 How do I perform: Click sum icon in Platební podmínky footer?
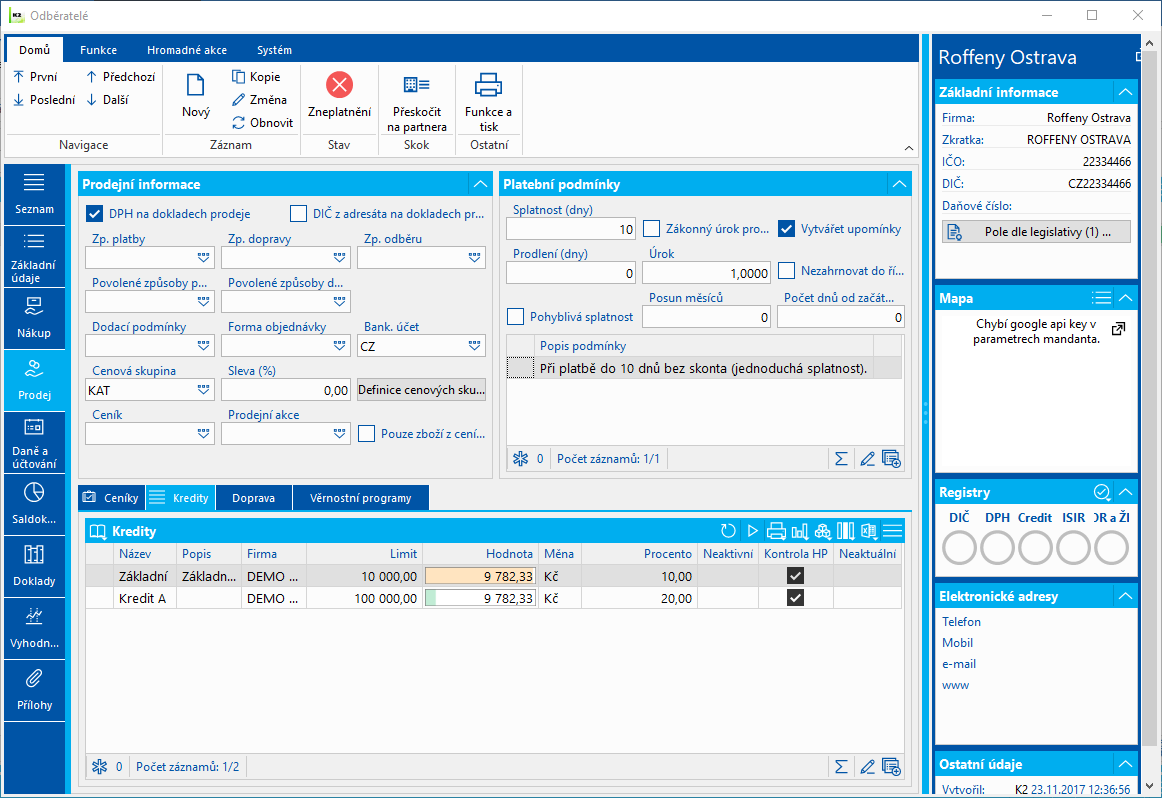click(x=841, y=459)
